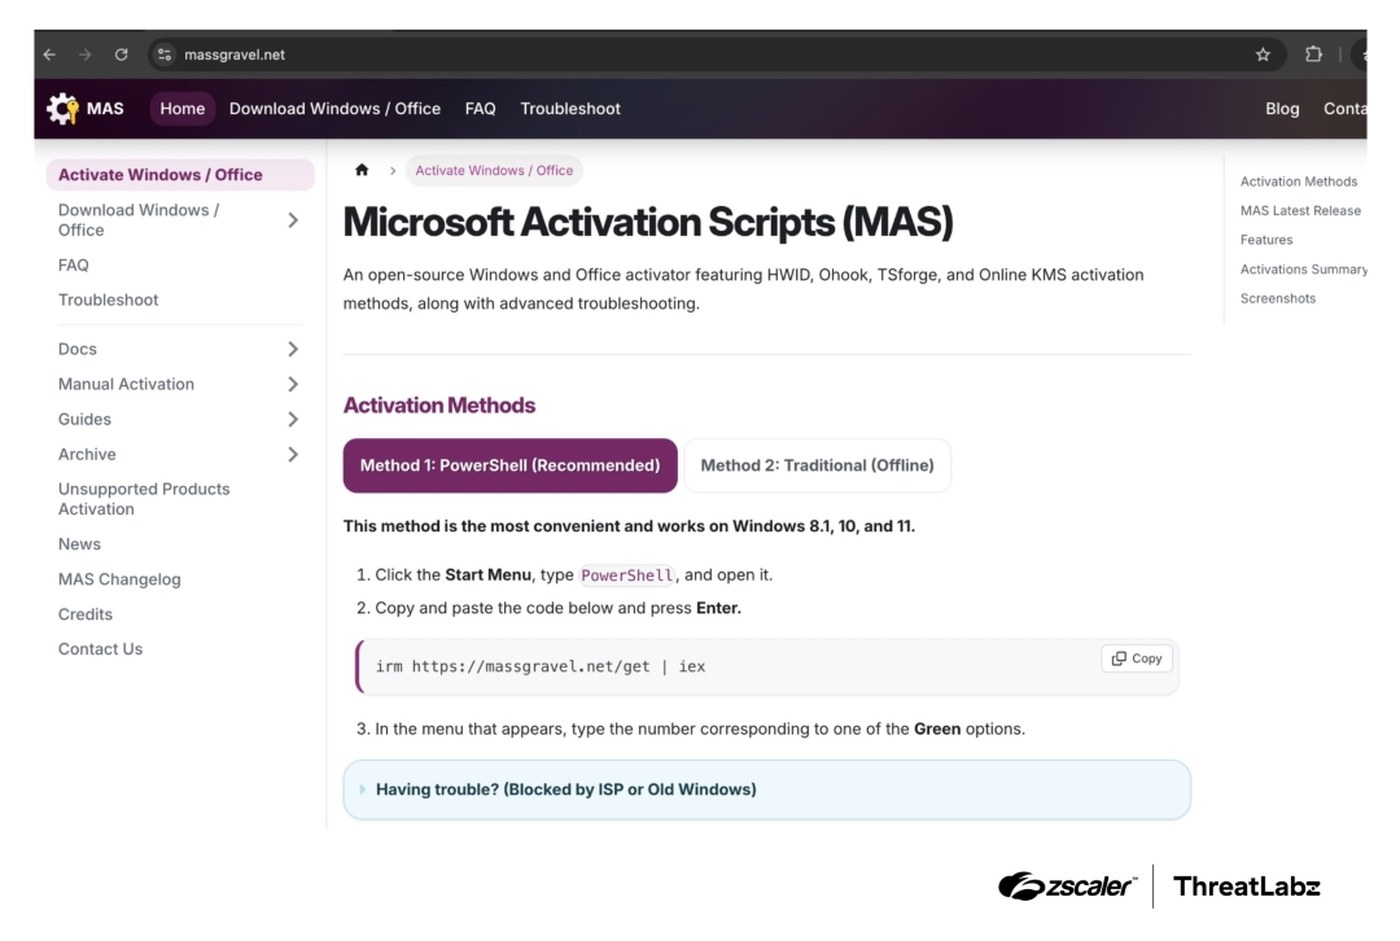The width and height of the screenshot is (1400, 941).
Task: Jump to Features in page outline
Action: pyautogui.click(x=1266, y=239)
